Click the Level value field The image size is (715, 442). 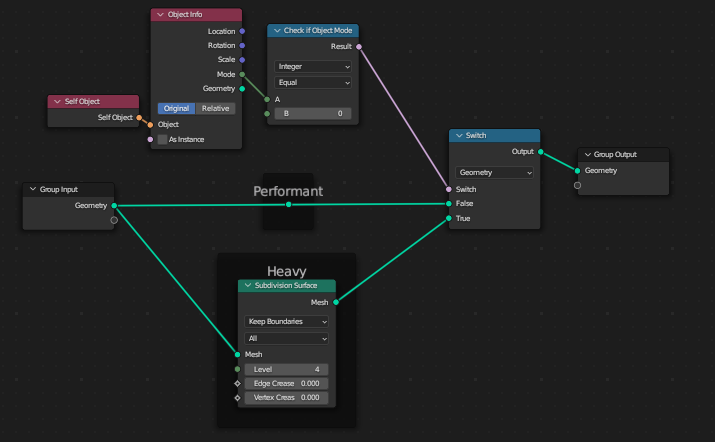click(x=286, y=369)
